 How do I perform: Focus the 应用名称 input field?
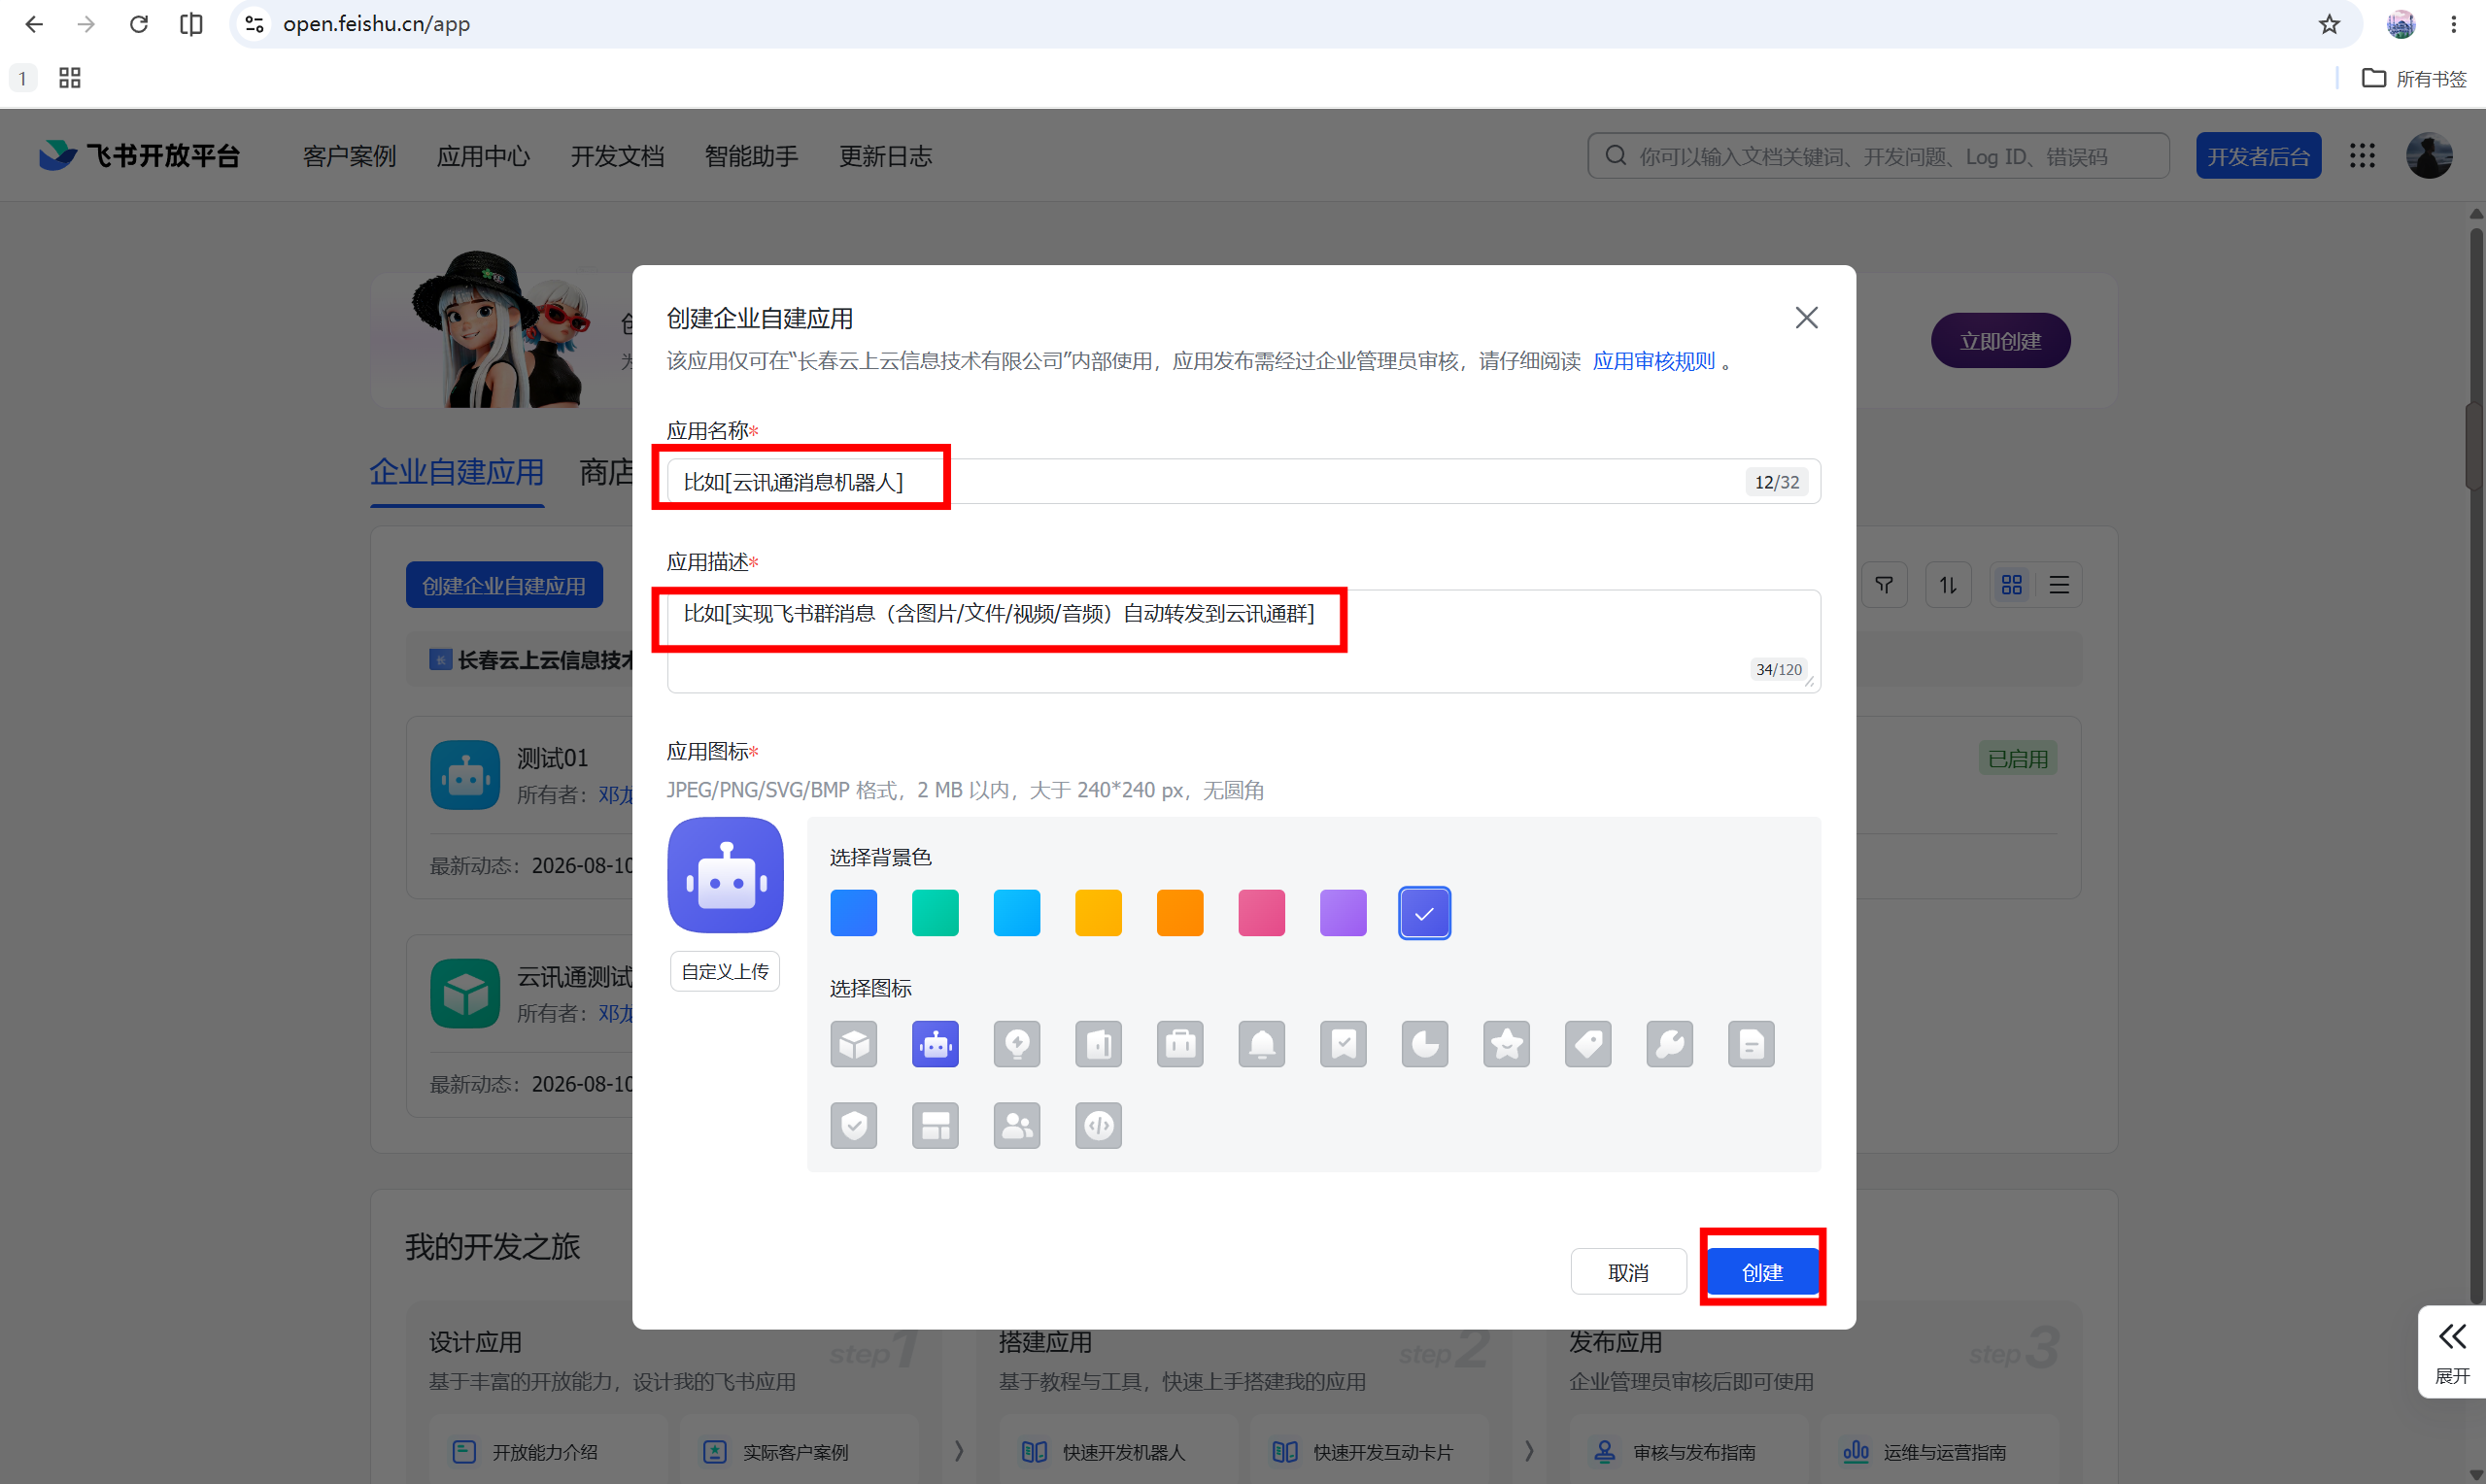tap(1244, 482)
